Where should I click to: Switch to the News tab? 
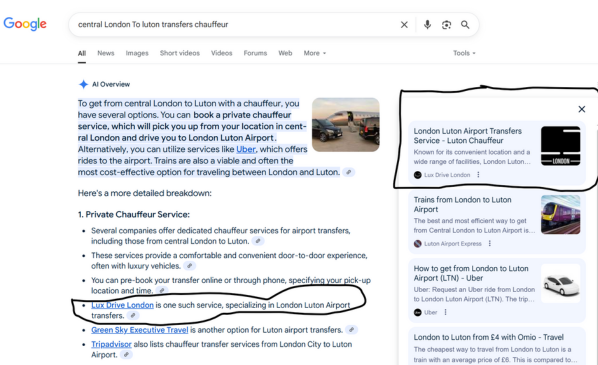coord(106,53)
